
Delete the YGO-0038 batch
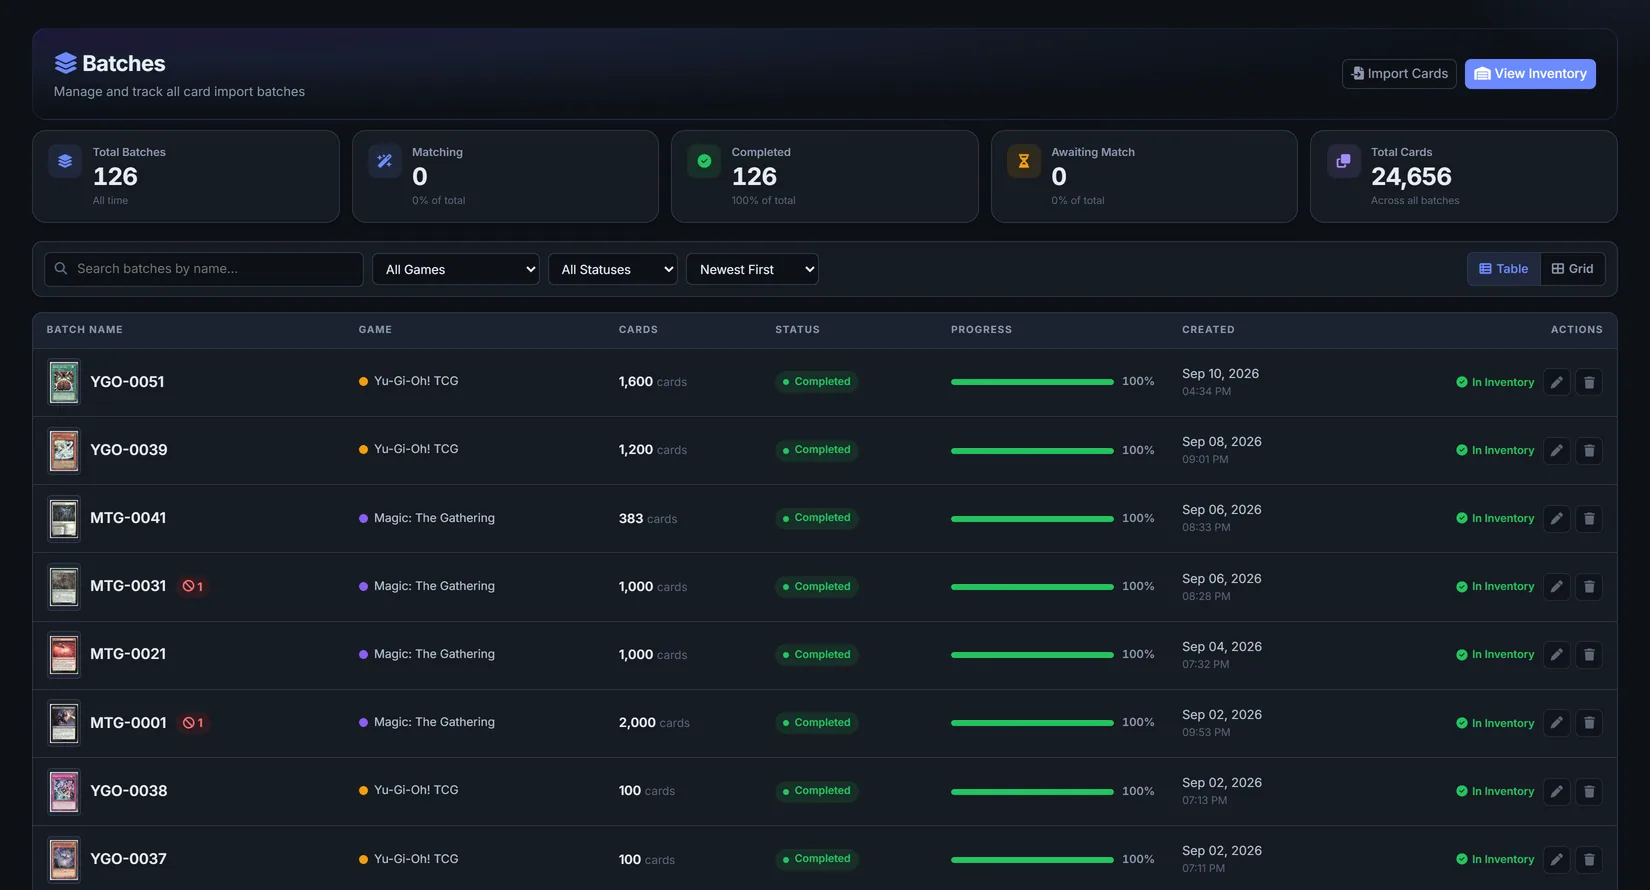(x=1589, y=791)
